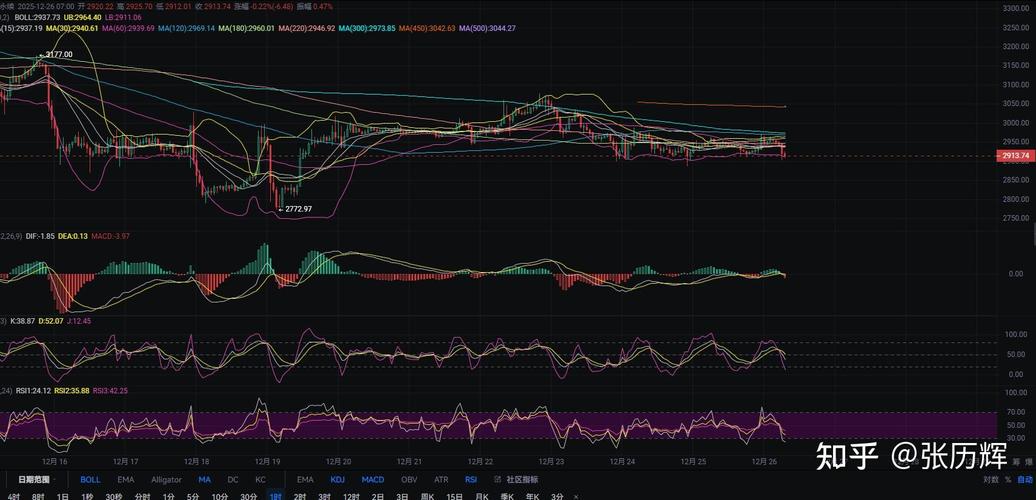The height and width of the screenshot is (500, 1036).
Task: Switch price axis to percent scale
Action: pyautogui.click(x=1008, y=480)
